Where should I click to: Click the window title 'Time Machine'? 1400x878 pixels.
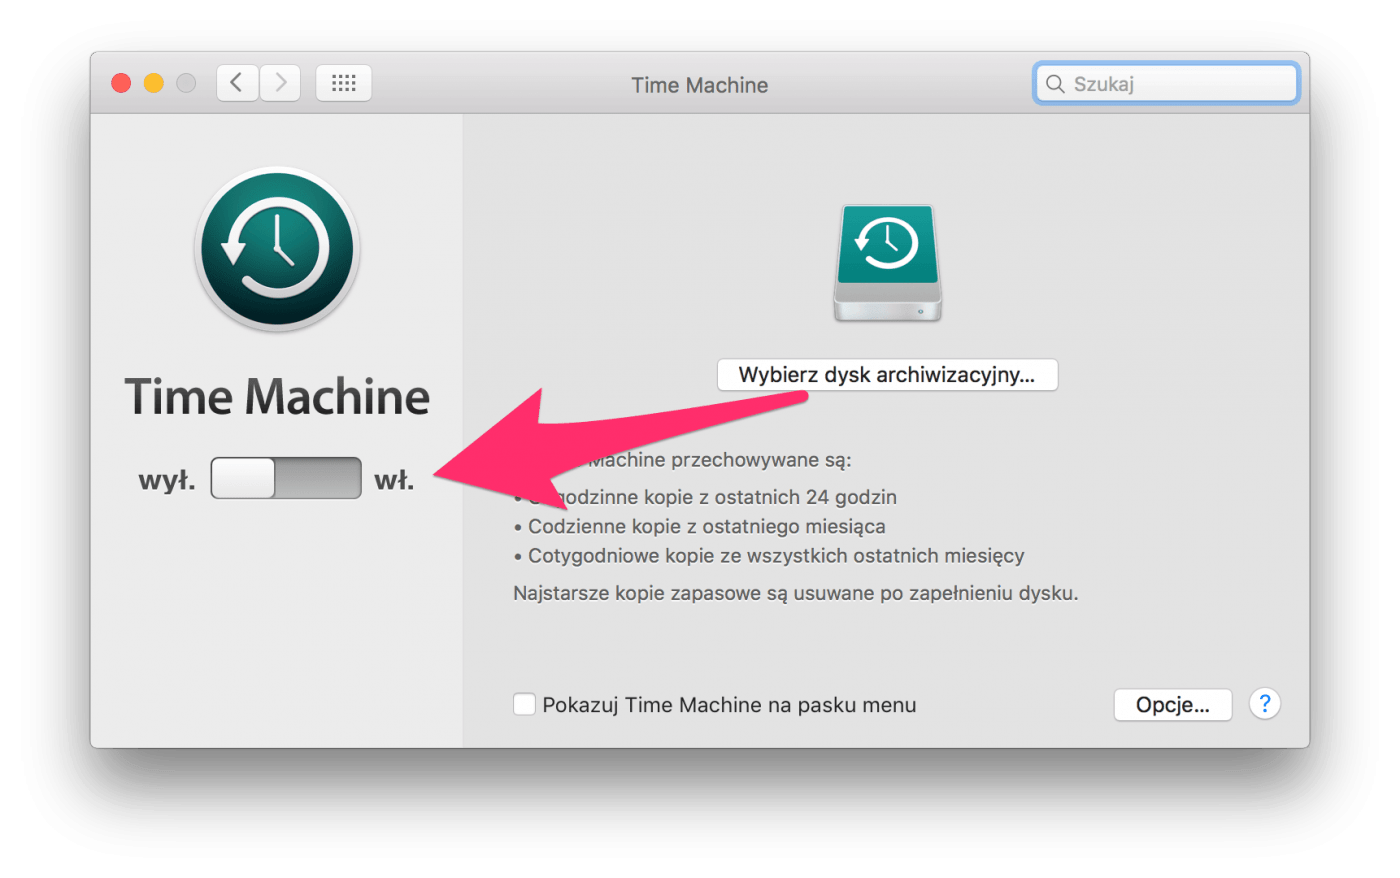point(700,85)
